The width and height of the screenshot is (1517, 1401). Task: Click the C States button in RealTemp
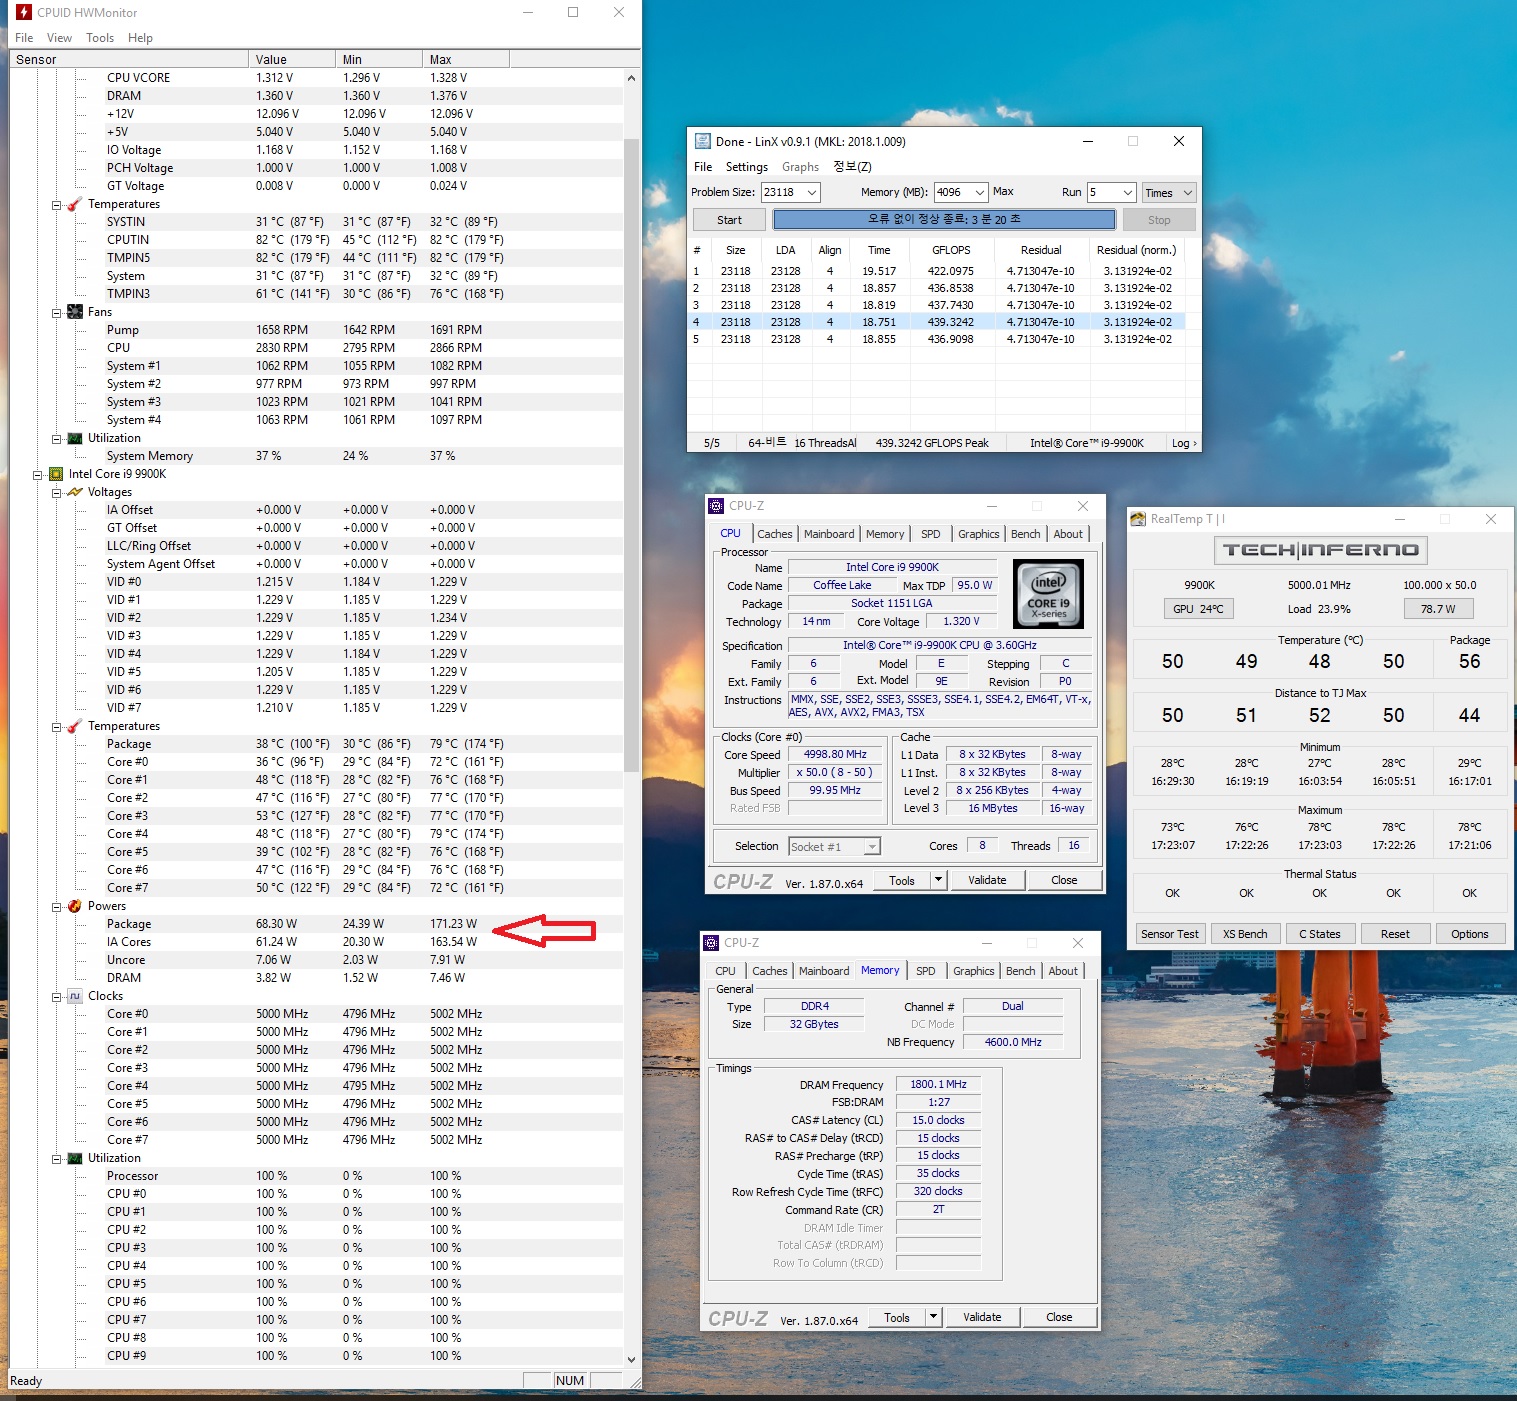click(x=1320, y=934)
